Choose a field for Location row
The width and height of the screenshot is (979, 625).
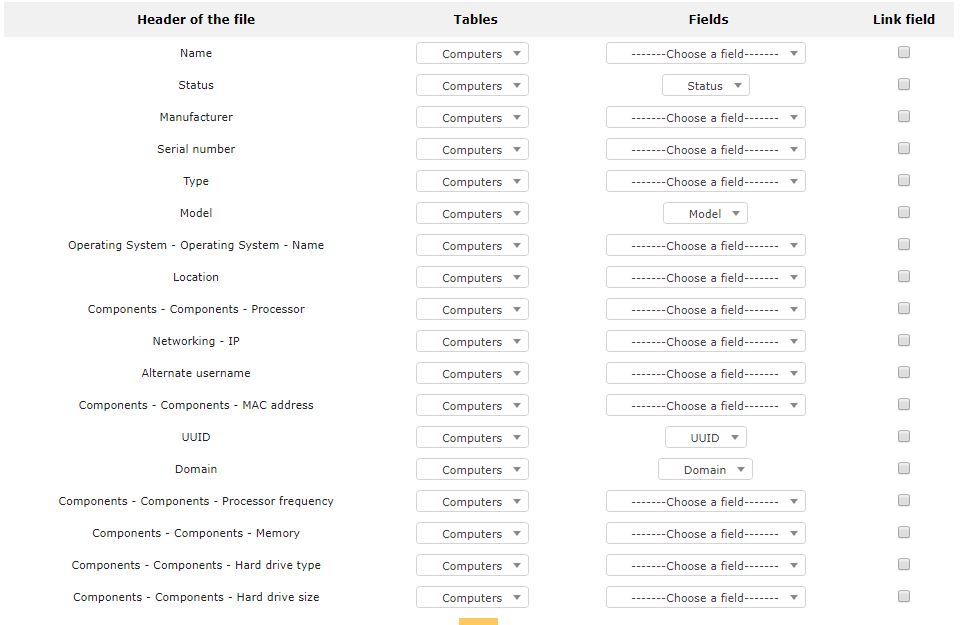point(706,278)
